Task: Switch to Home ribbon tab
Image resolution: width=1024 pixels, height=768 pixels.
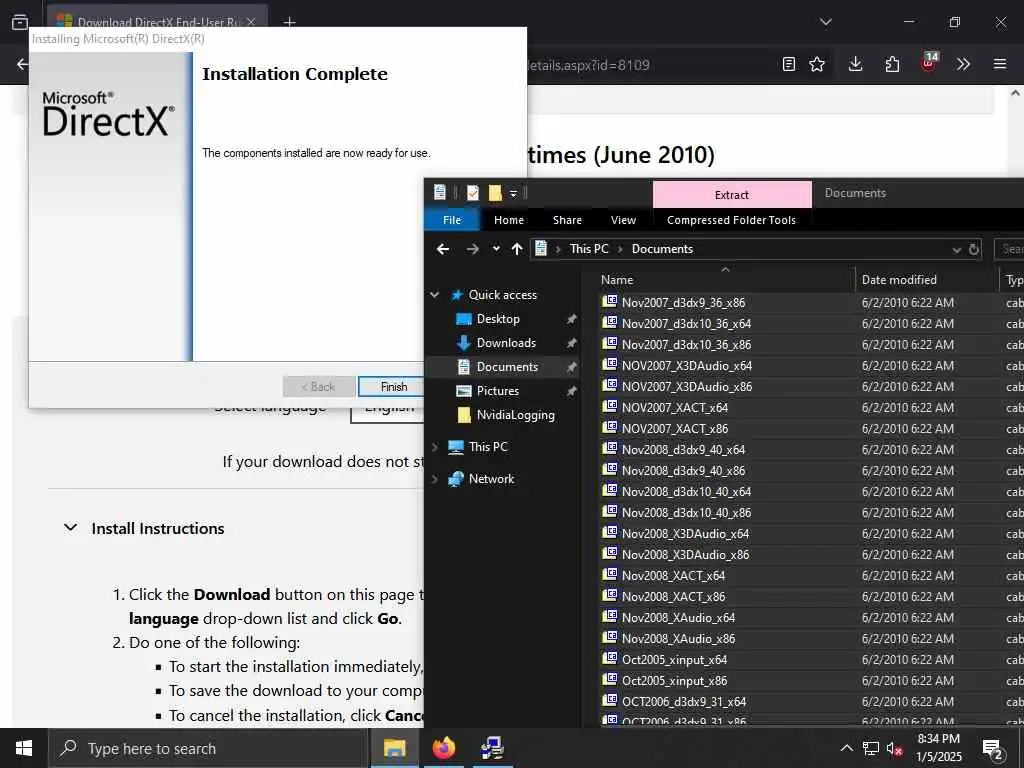Action: pyautogui.click(x=509, y=220)
